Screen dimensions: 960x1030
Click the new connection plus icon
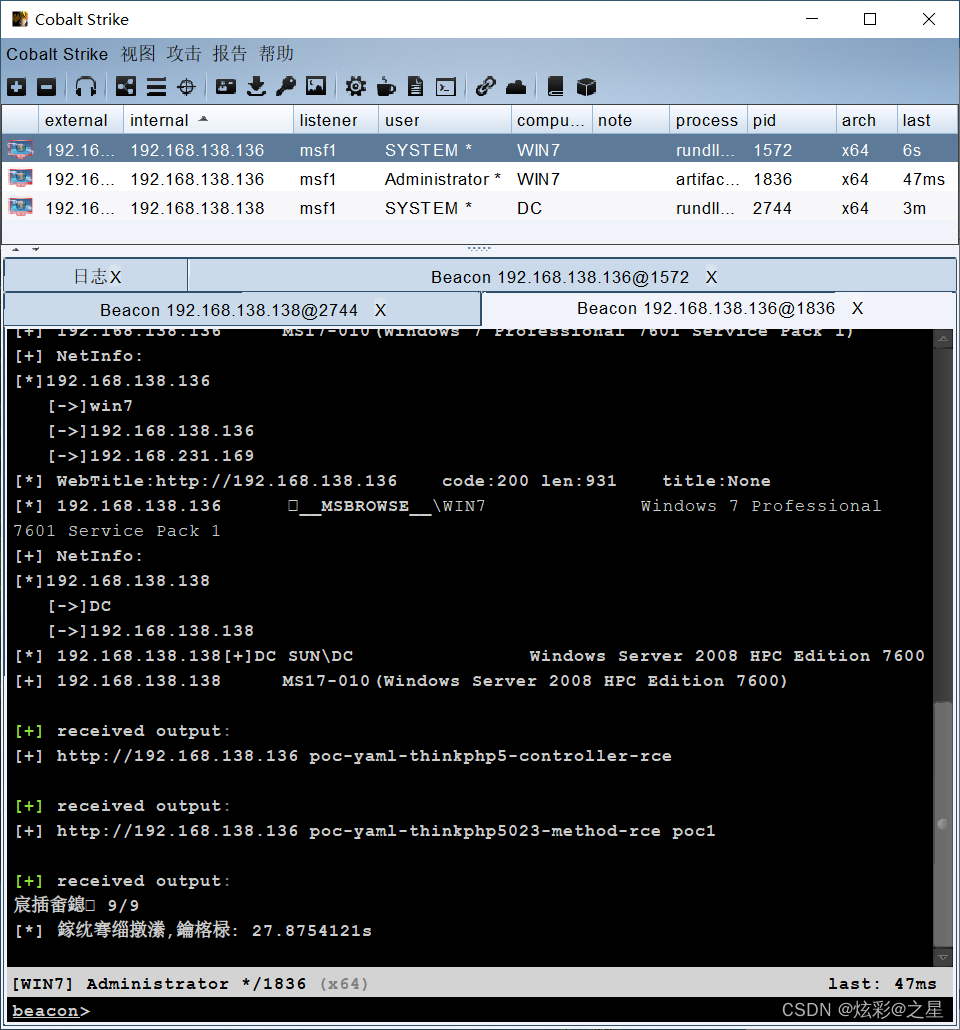(x=16, y=87)
